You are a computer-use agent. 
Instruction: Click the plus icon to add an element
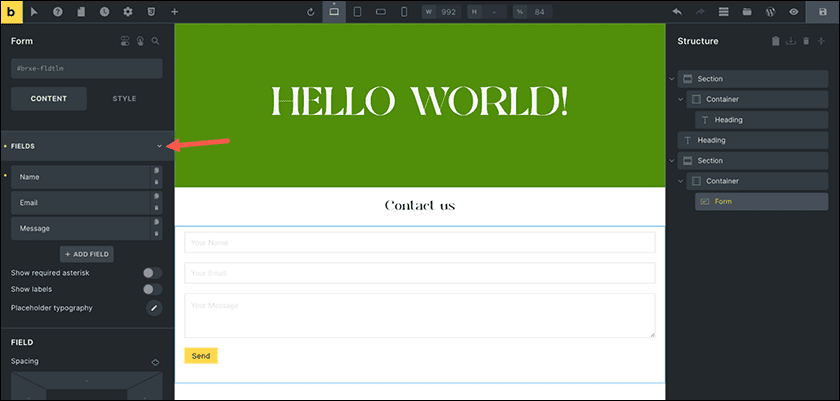(x=175, y=12)
